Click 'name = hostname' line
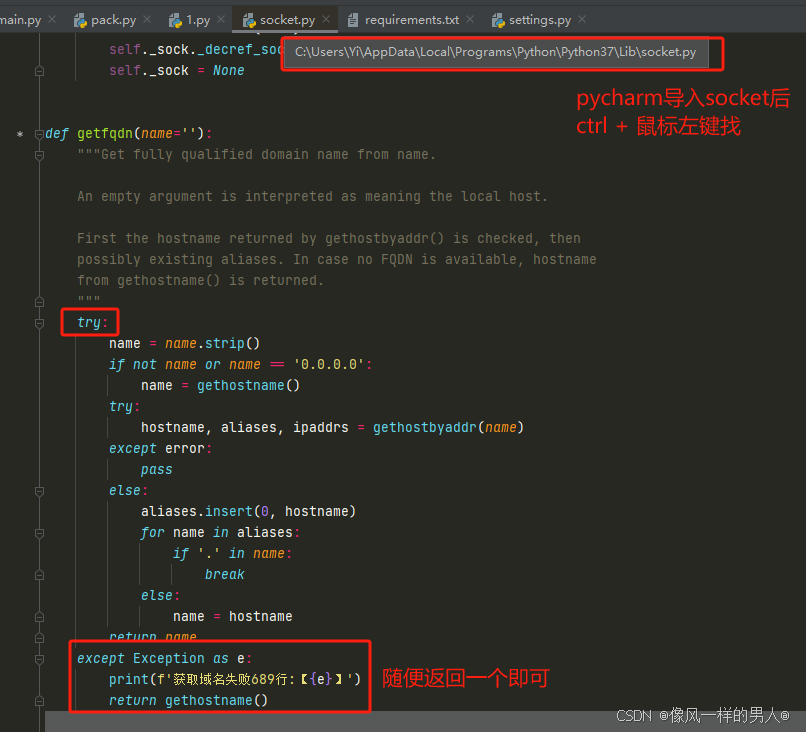This screenshot has height=732, width=806. click(232, 616)
